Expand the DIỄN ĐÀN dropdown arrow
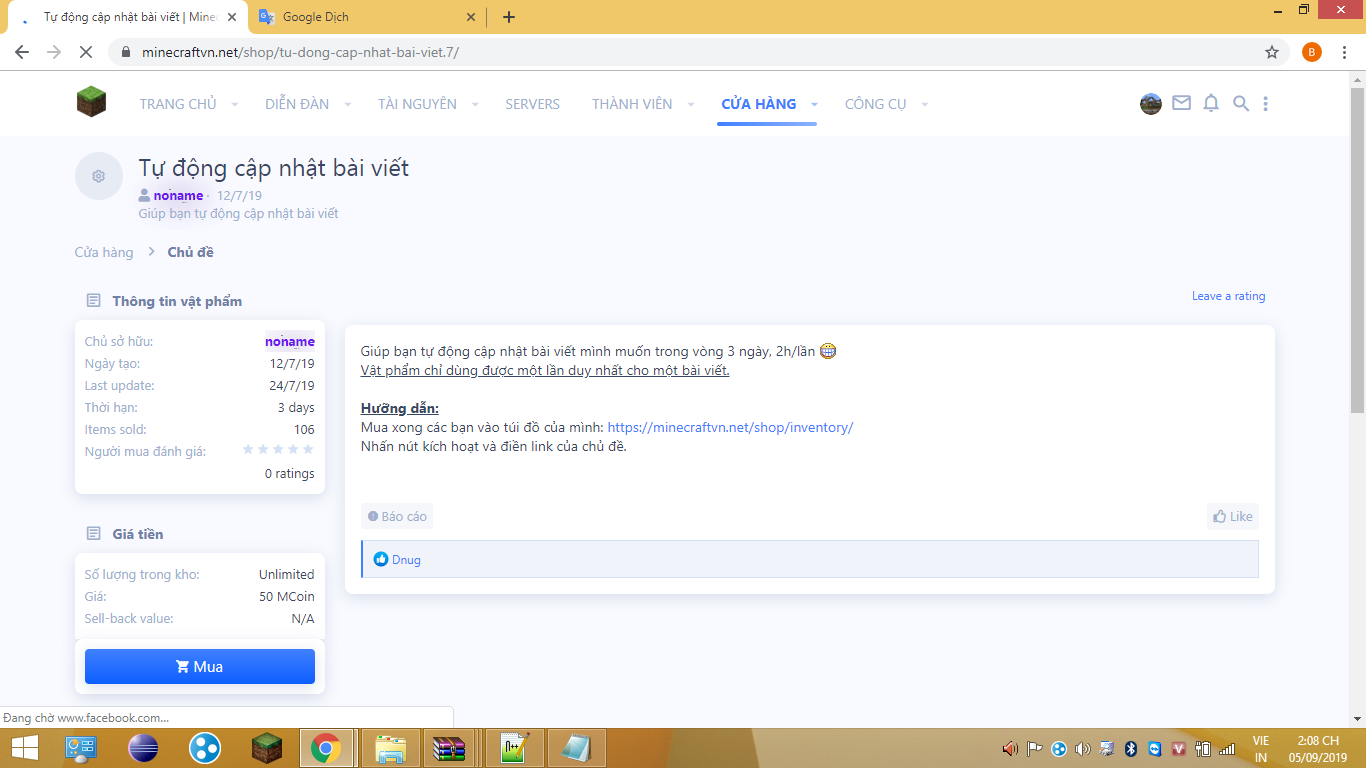The width and height of the screenshot is (1366, 768). tap(348, 104)
